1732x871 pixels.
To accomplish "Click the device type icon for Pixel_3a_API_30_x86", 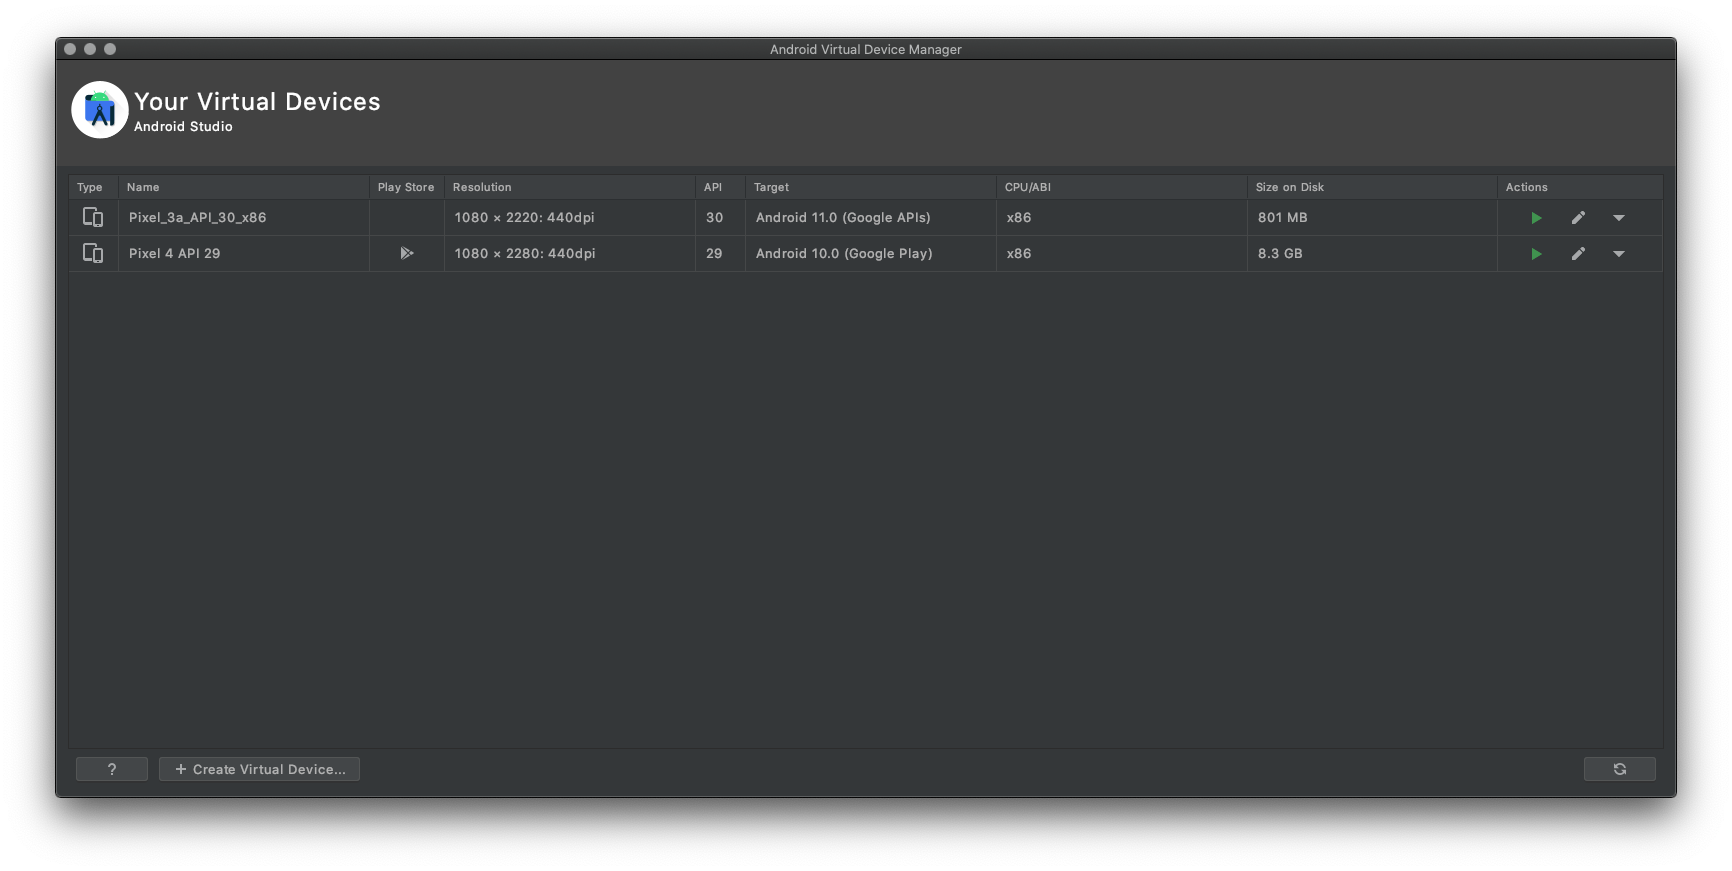I will click(x=93, y=217).
